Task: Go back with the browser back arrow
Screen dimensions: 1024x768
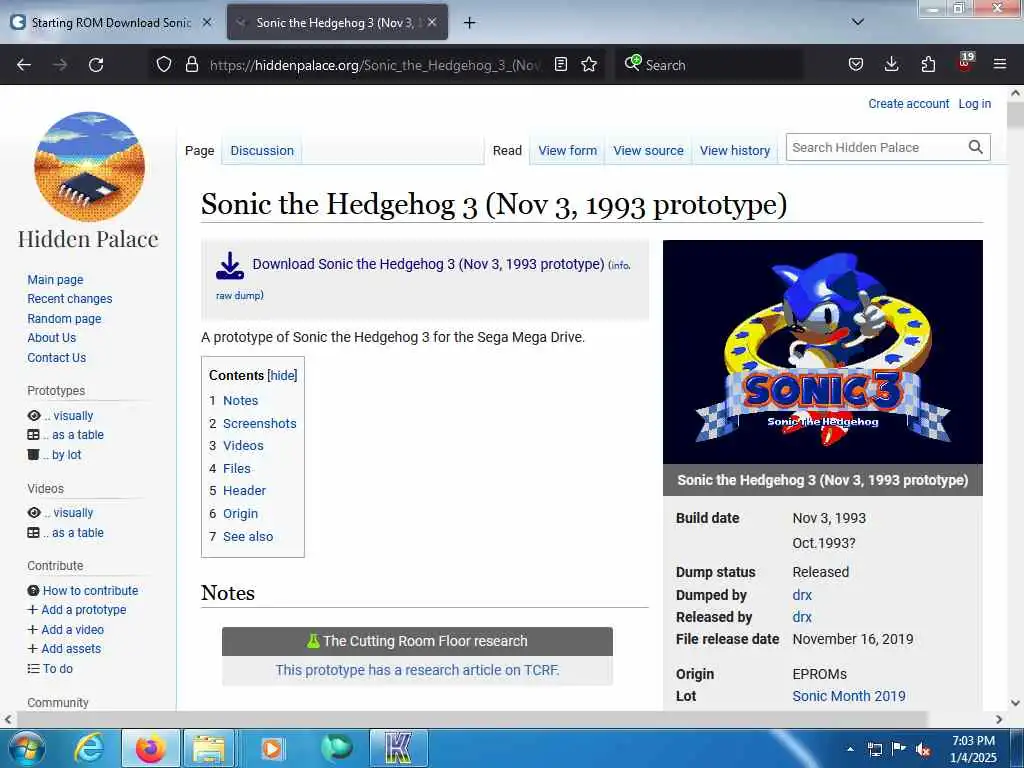Action: pos(24,65)
